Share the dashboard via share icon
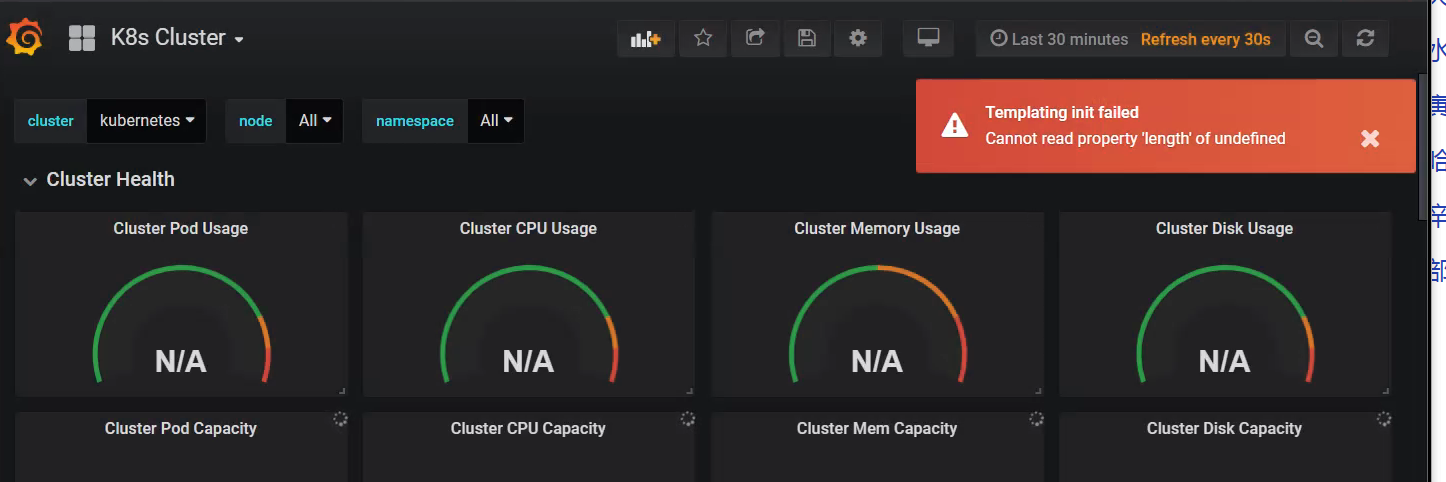 point(755,39)
